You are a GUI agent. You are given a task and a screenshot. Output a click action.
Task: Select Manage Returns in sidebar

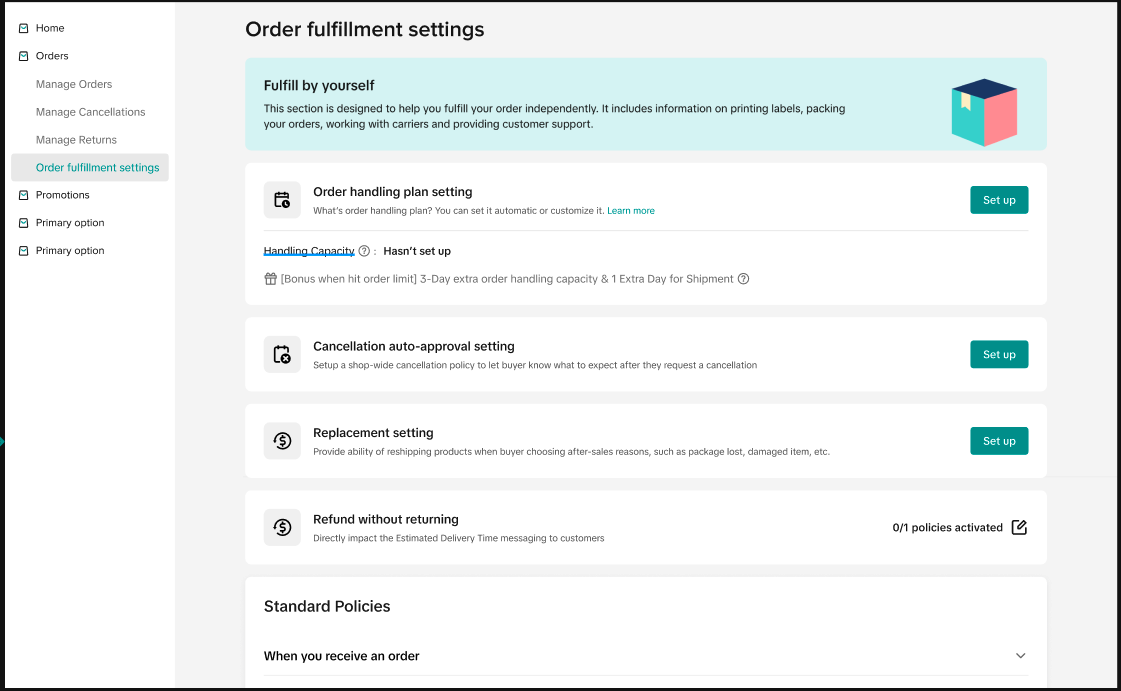click(x=76, y=140)
